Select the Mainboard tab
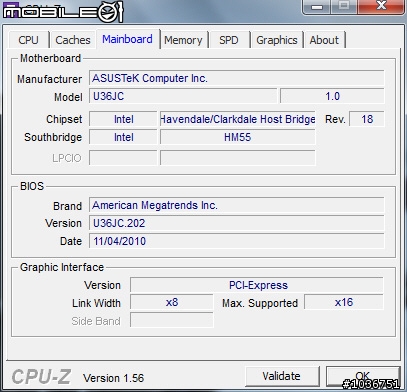Viewport: 407px width, 392px height. point(128,39)
